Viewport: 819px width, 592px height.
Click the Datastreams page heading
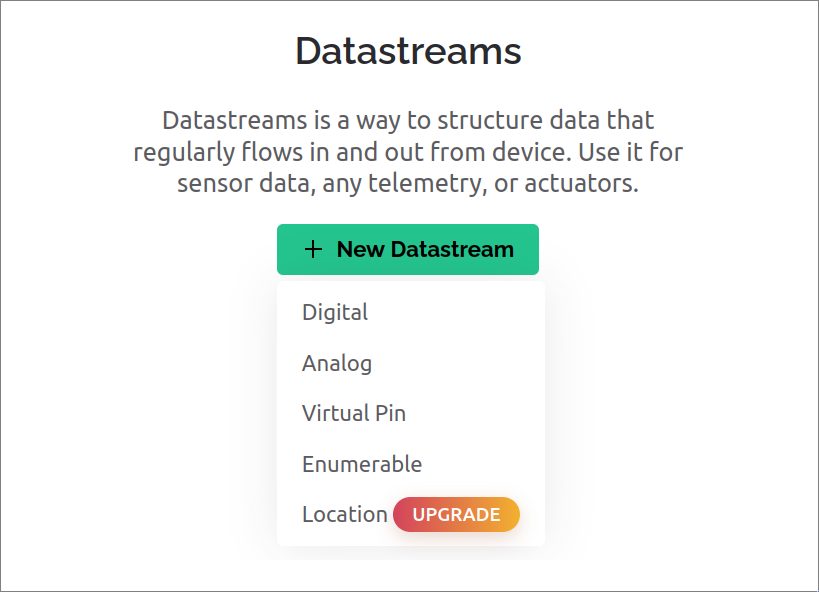pos(408,51)
